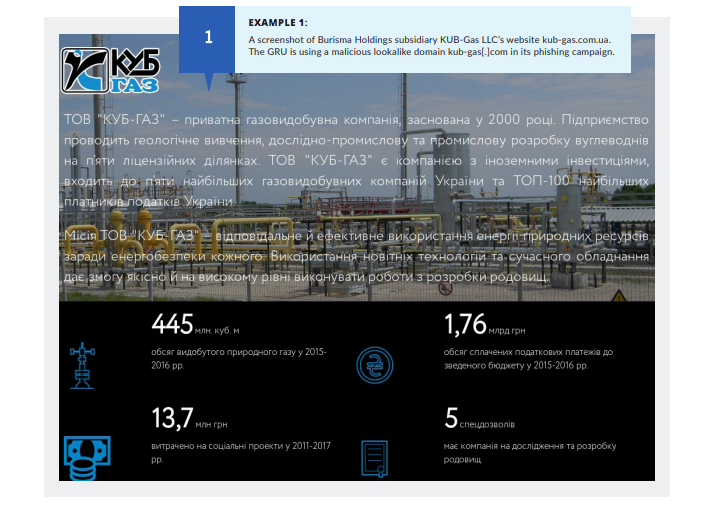717x505 pixels.
Task: Click the hryvnia currency circle icon
Action: pyautogui.click(x=375, y=365)
